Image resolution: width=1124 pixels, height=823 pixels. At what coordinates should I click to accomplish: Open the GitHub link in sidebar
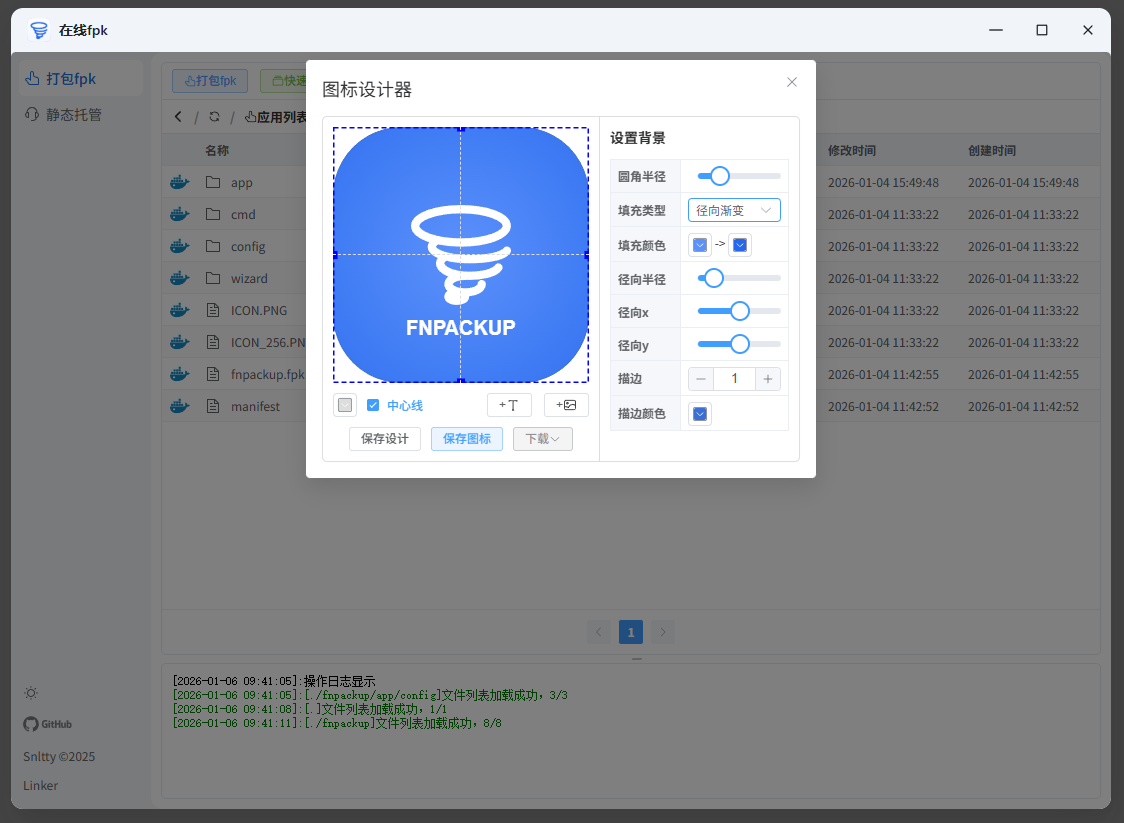tap(48, 724)
